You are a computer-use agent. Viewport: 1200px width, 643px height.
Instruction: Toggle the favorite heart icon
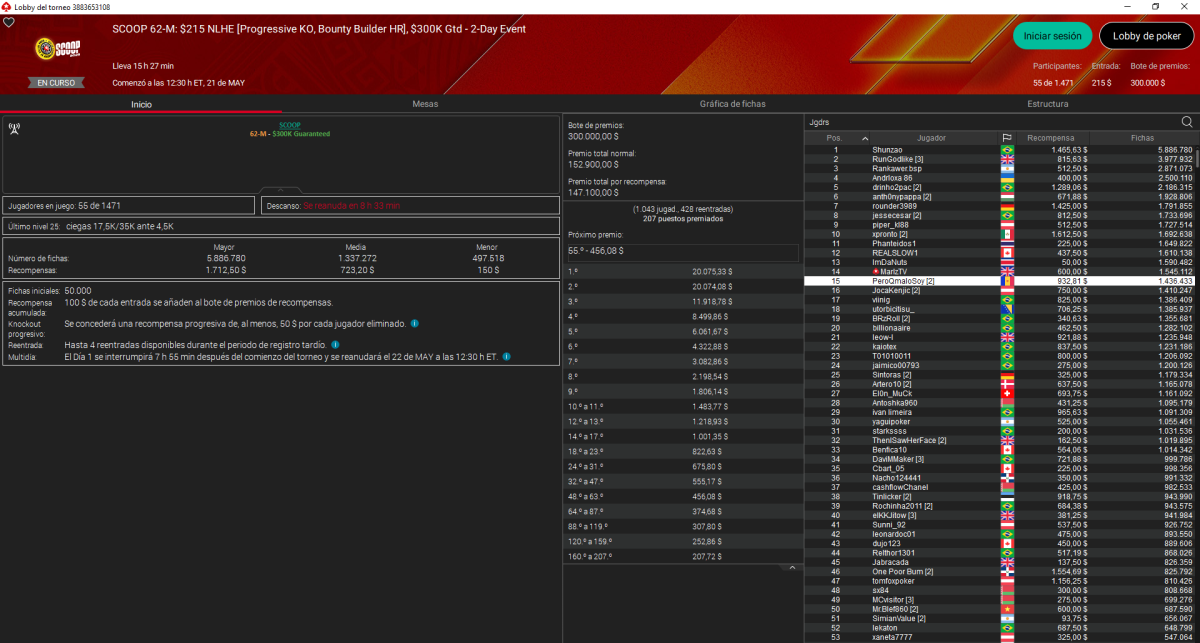pos(8,22)
